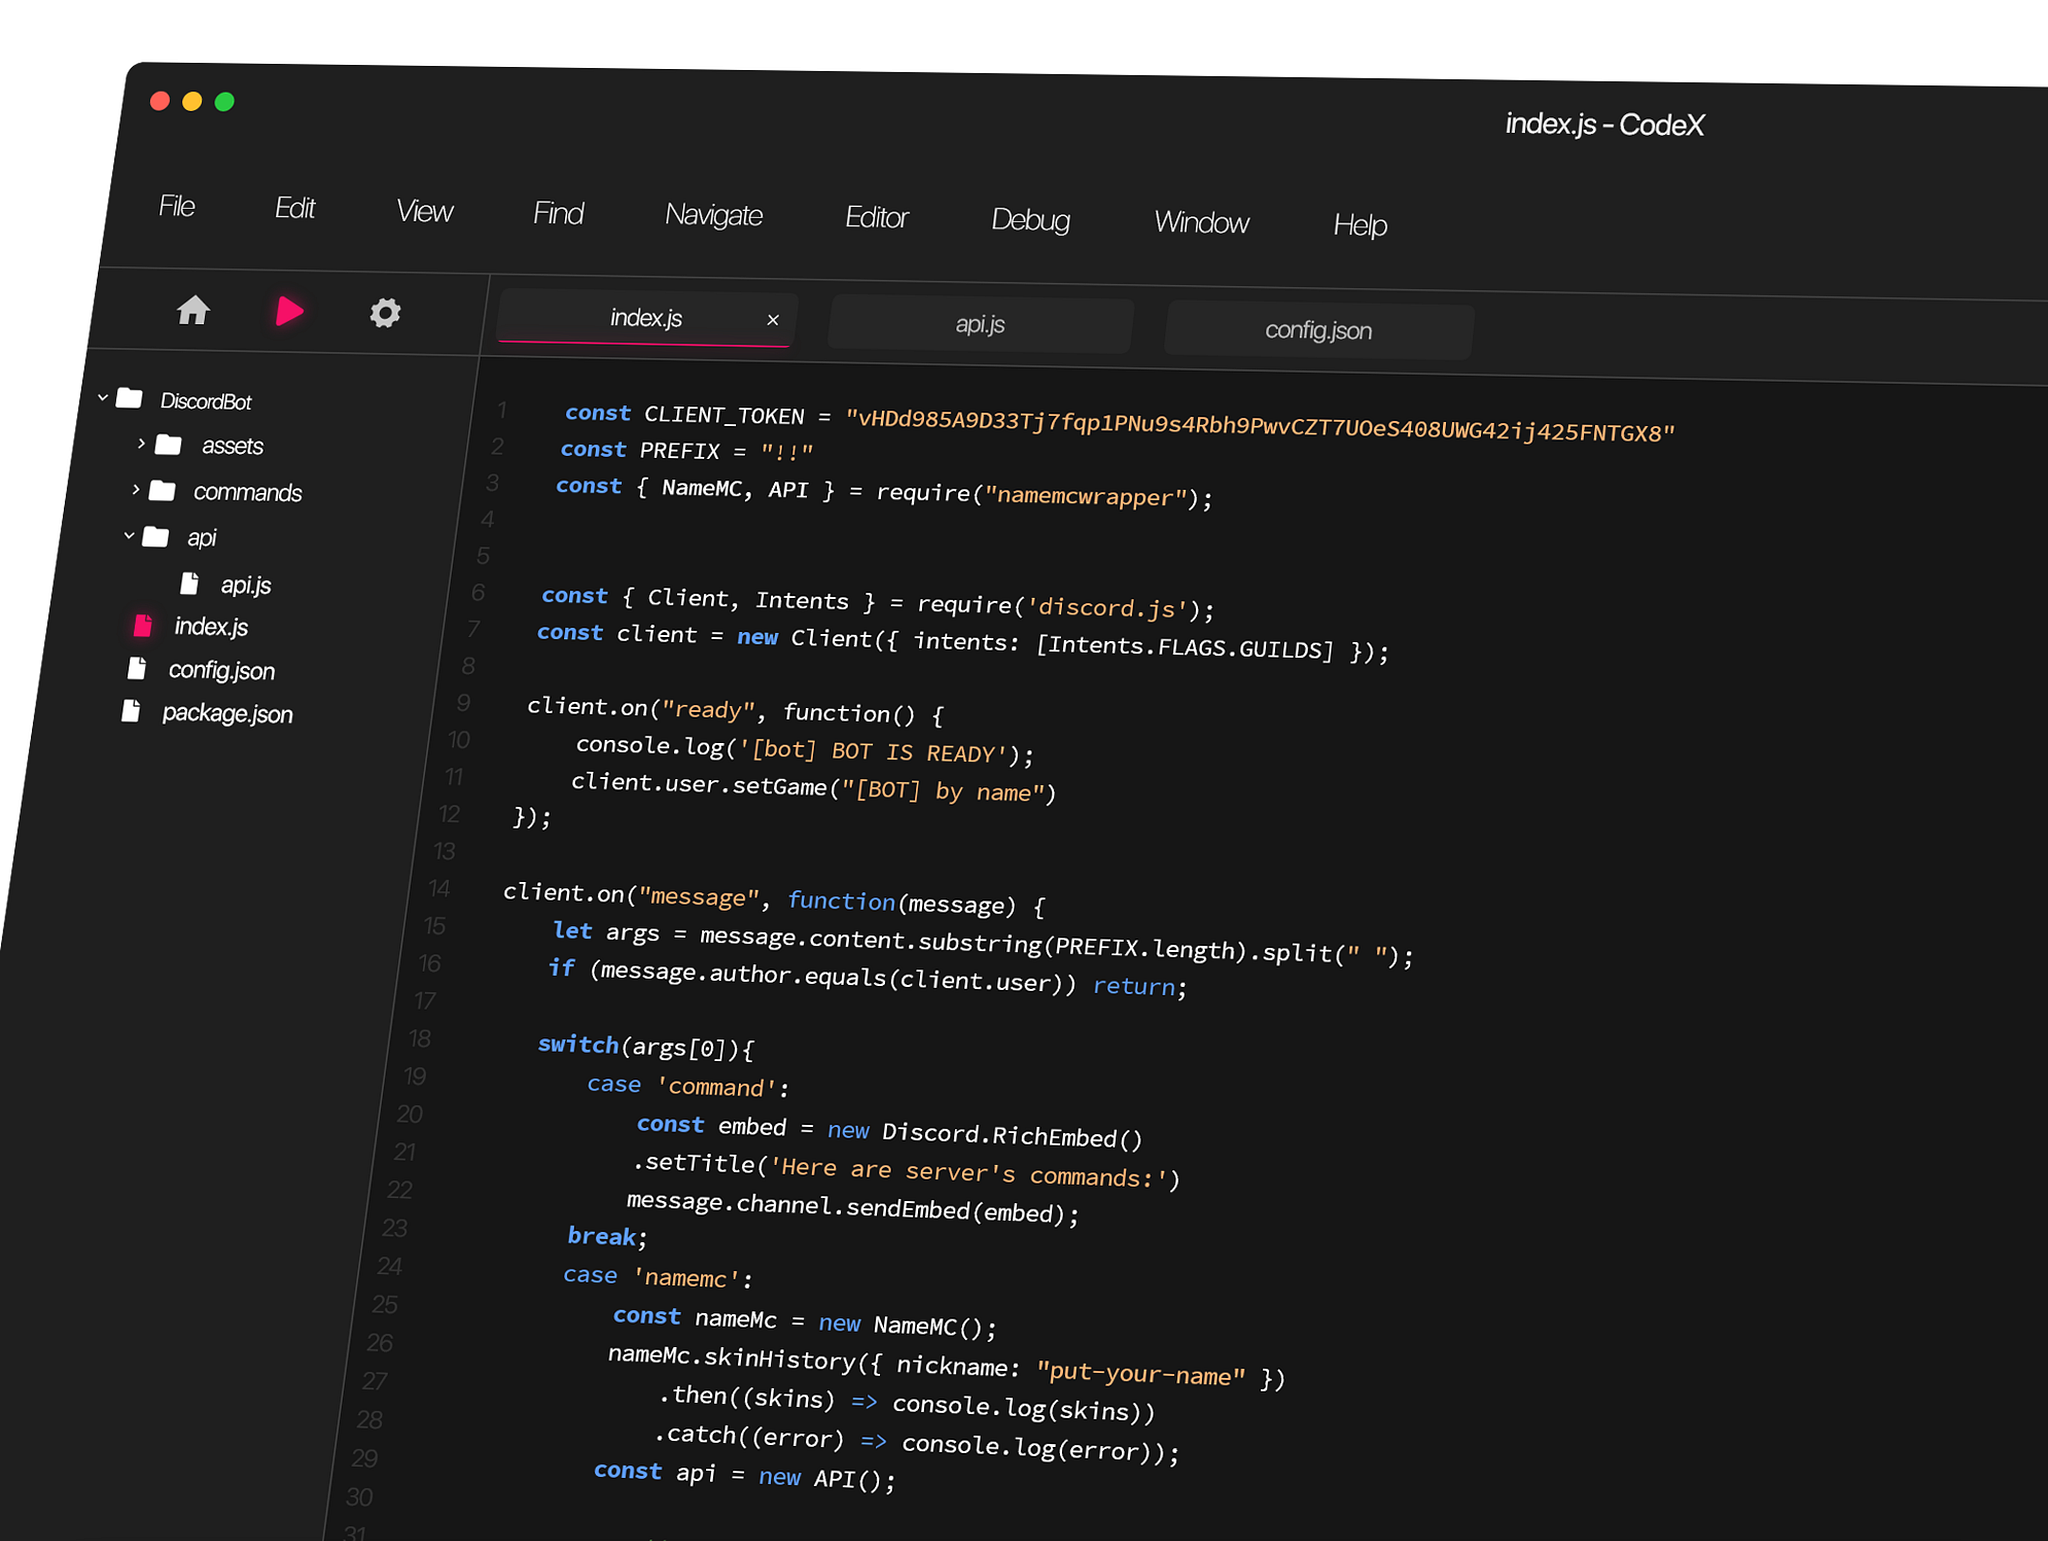Collapse the api folder chevron

tap(127, 535)
